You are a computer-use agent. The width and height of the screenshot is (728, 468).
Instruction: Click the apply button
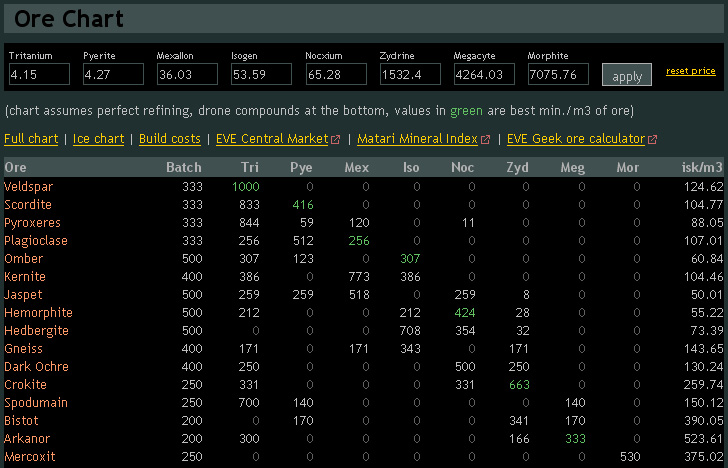627,75
